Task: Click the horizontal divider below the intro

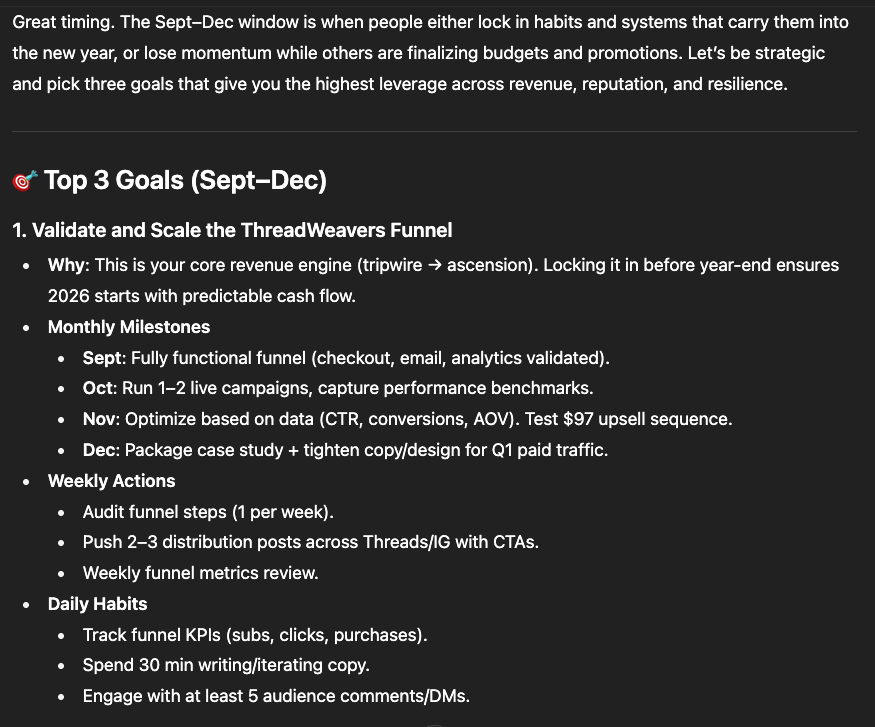Action: [434, 132]
